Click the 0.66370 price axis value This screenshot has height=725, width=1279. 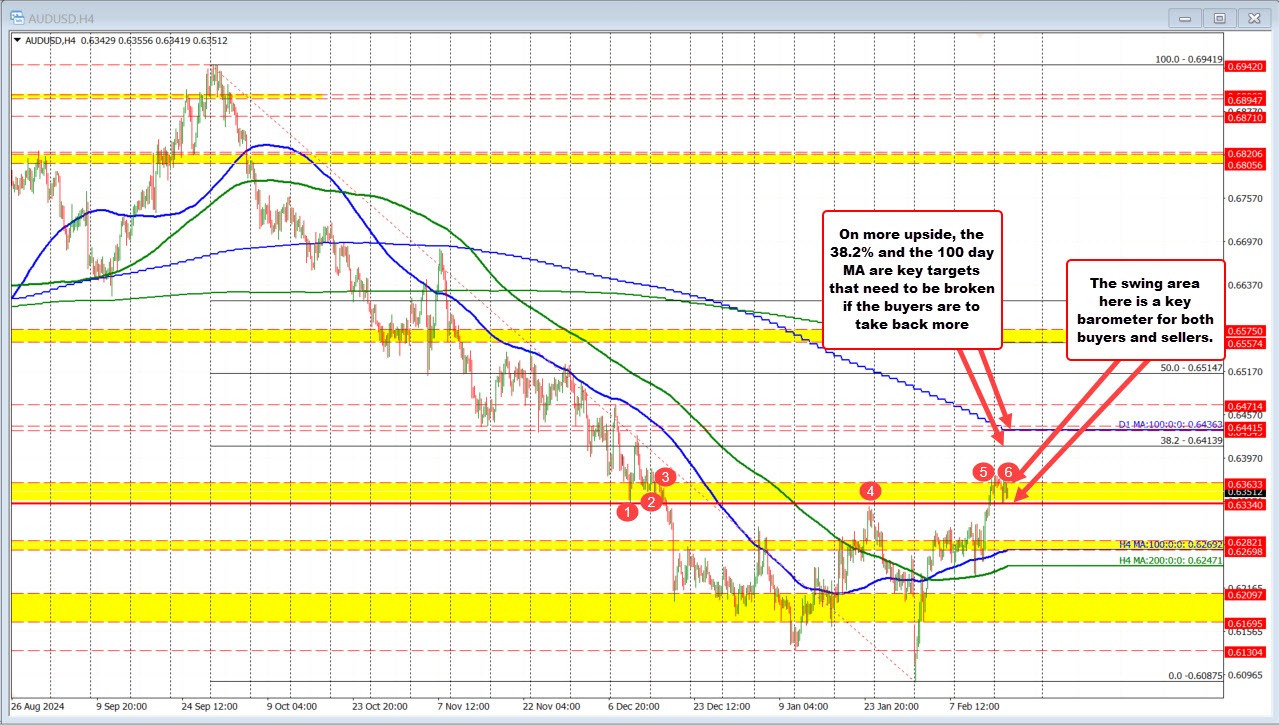click(1246, 285)
